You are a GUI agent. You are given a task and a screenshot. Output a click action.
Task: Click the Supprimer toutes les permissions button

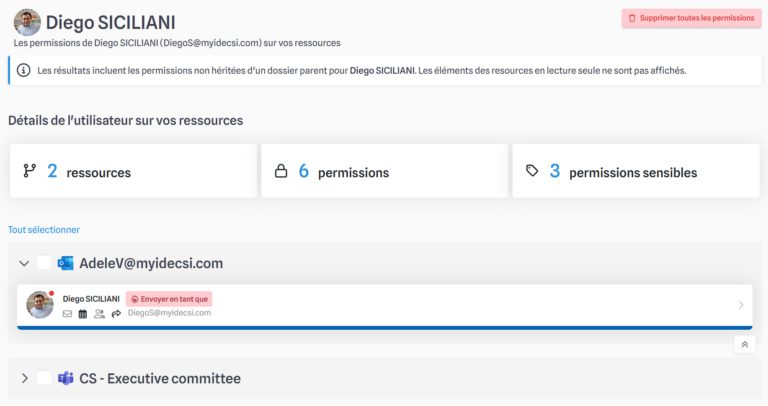pyautogui.click(x=692, y=18)
